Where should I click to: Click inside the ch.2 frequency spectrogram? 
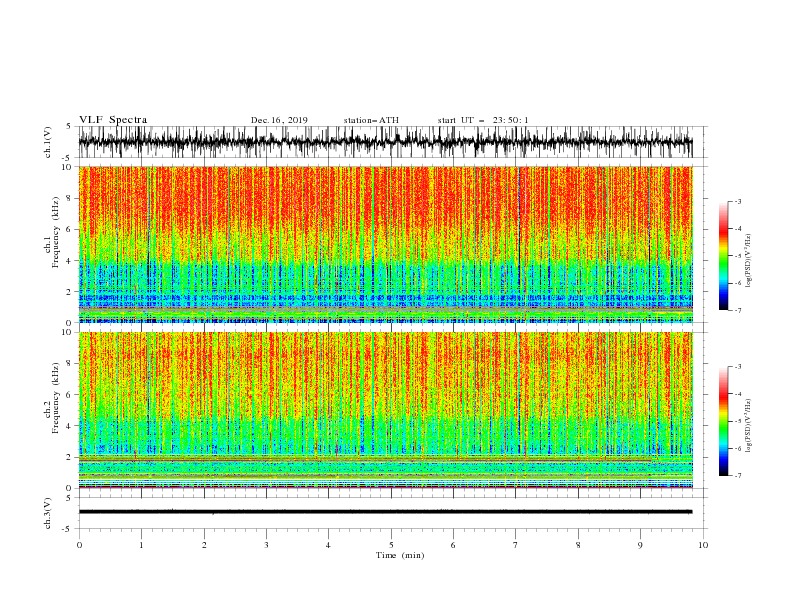385,410
